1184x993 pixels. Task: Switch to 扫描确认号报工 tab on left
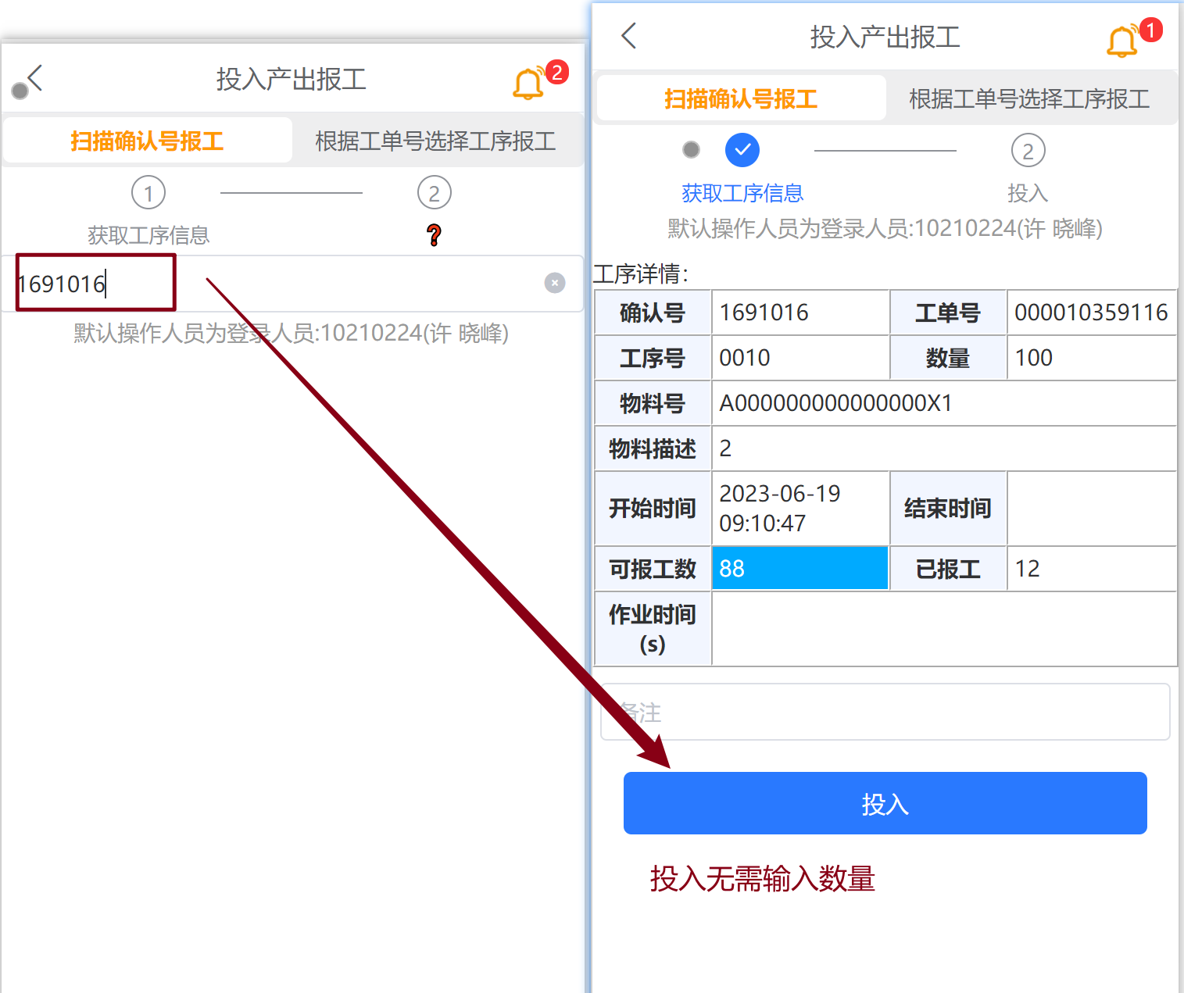point(147,140)
